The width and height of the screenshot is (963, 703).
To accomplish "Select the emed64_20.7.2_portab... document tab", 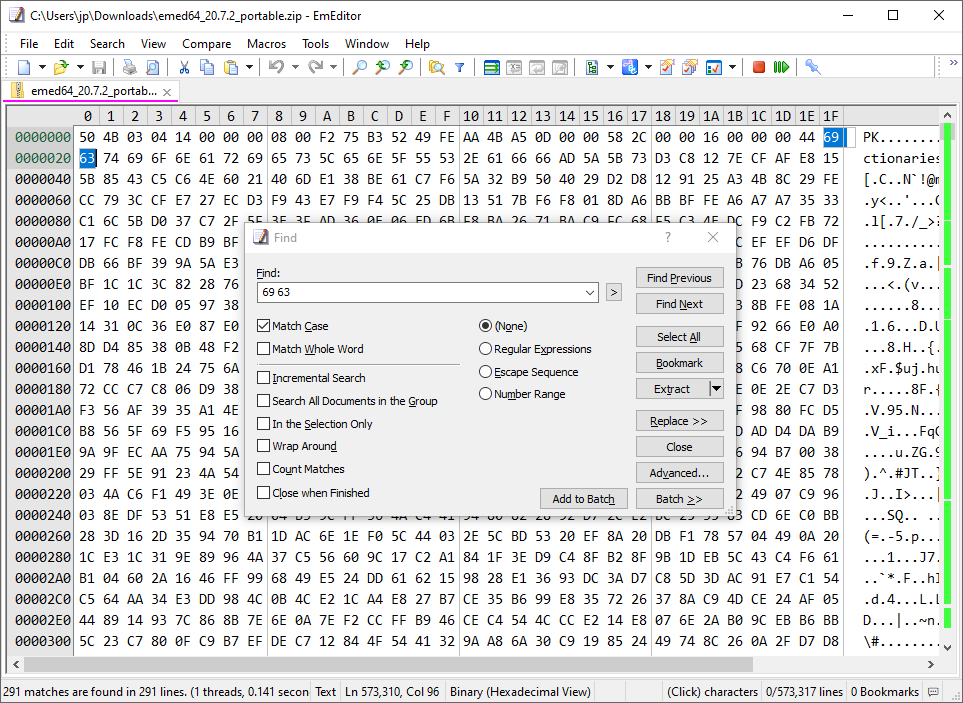I will [x=91, y=91].
